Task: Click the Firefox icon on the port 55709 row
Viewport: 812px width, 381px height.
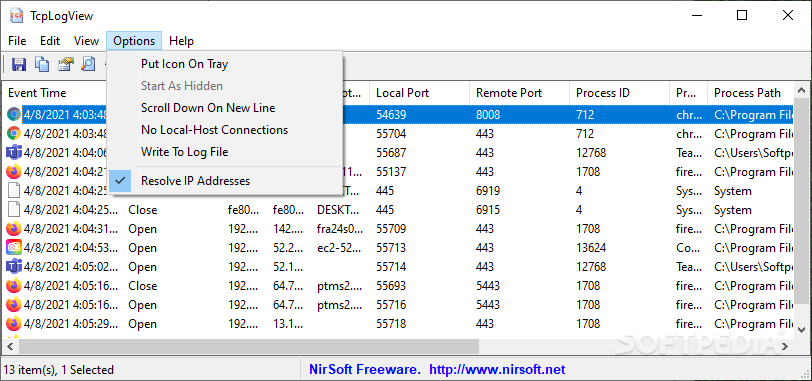Action: (14, 228)
